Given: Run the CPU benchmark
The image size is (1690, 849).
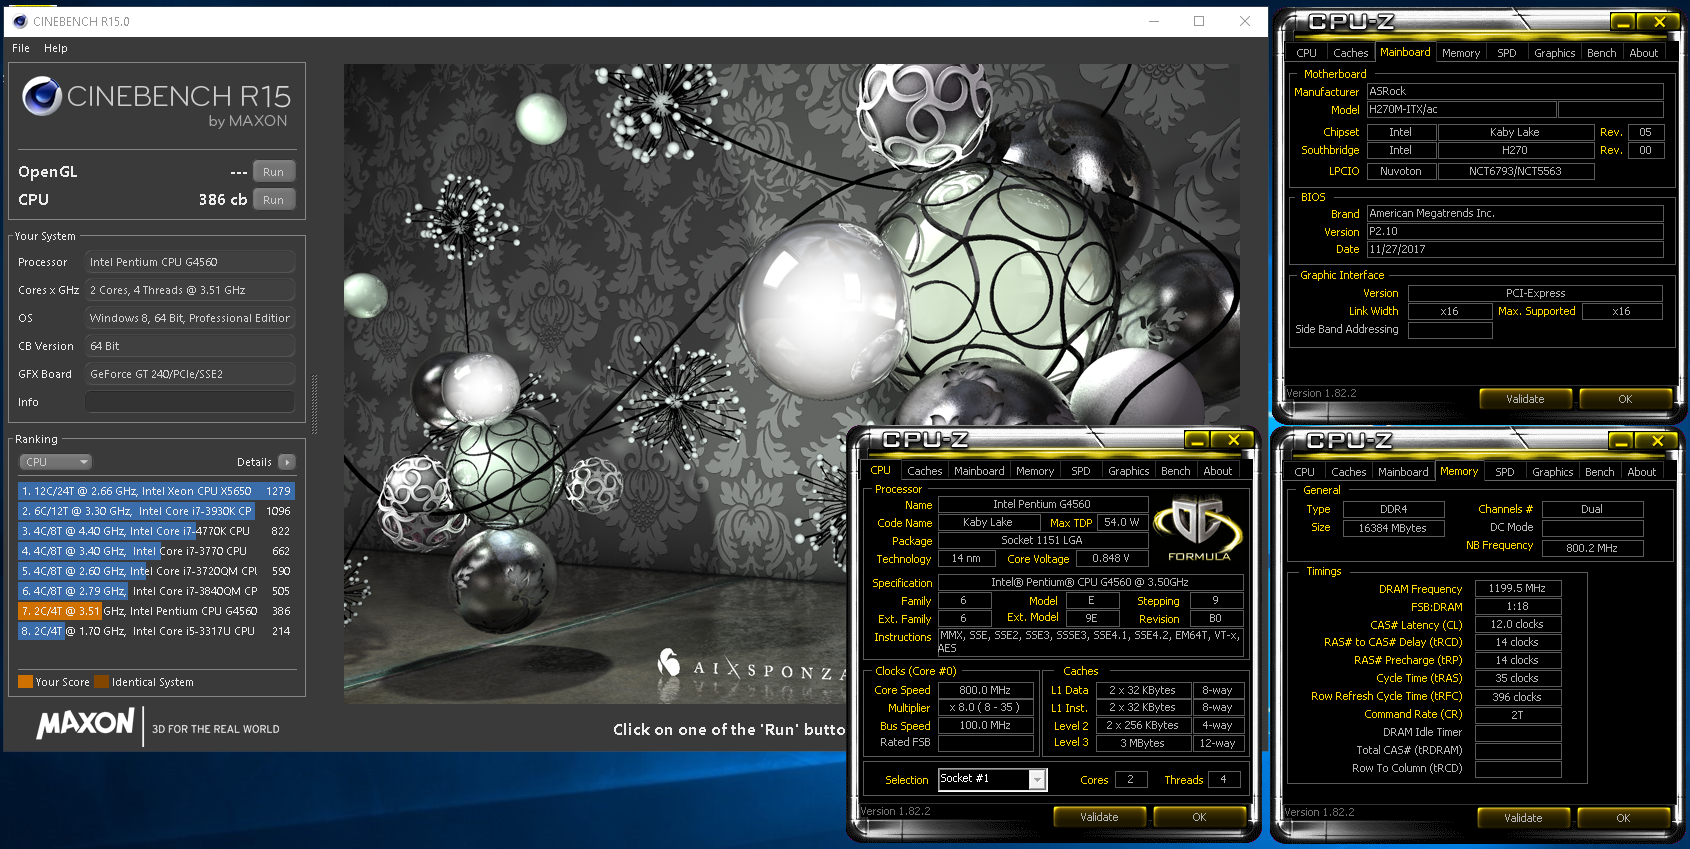Looking at the screenshot, I should (x=273, y=200).
